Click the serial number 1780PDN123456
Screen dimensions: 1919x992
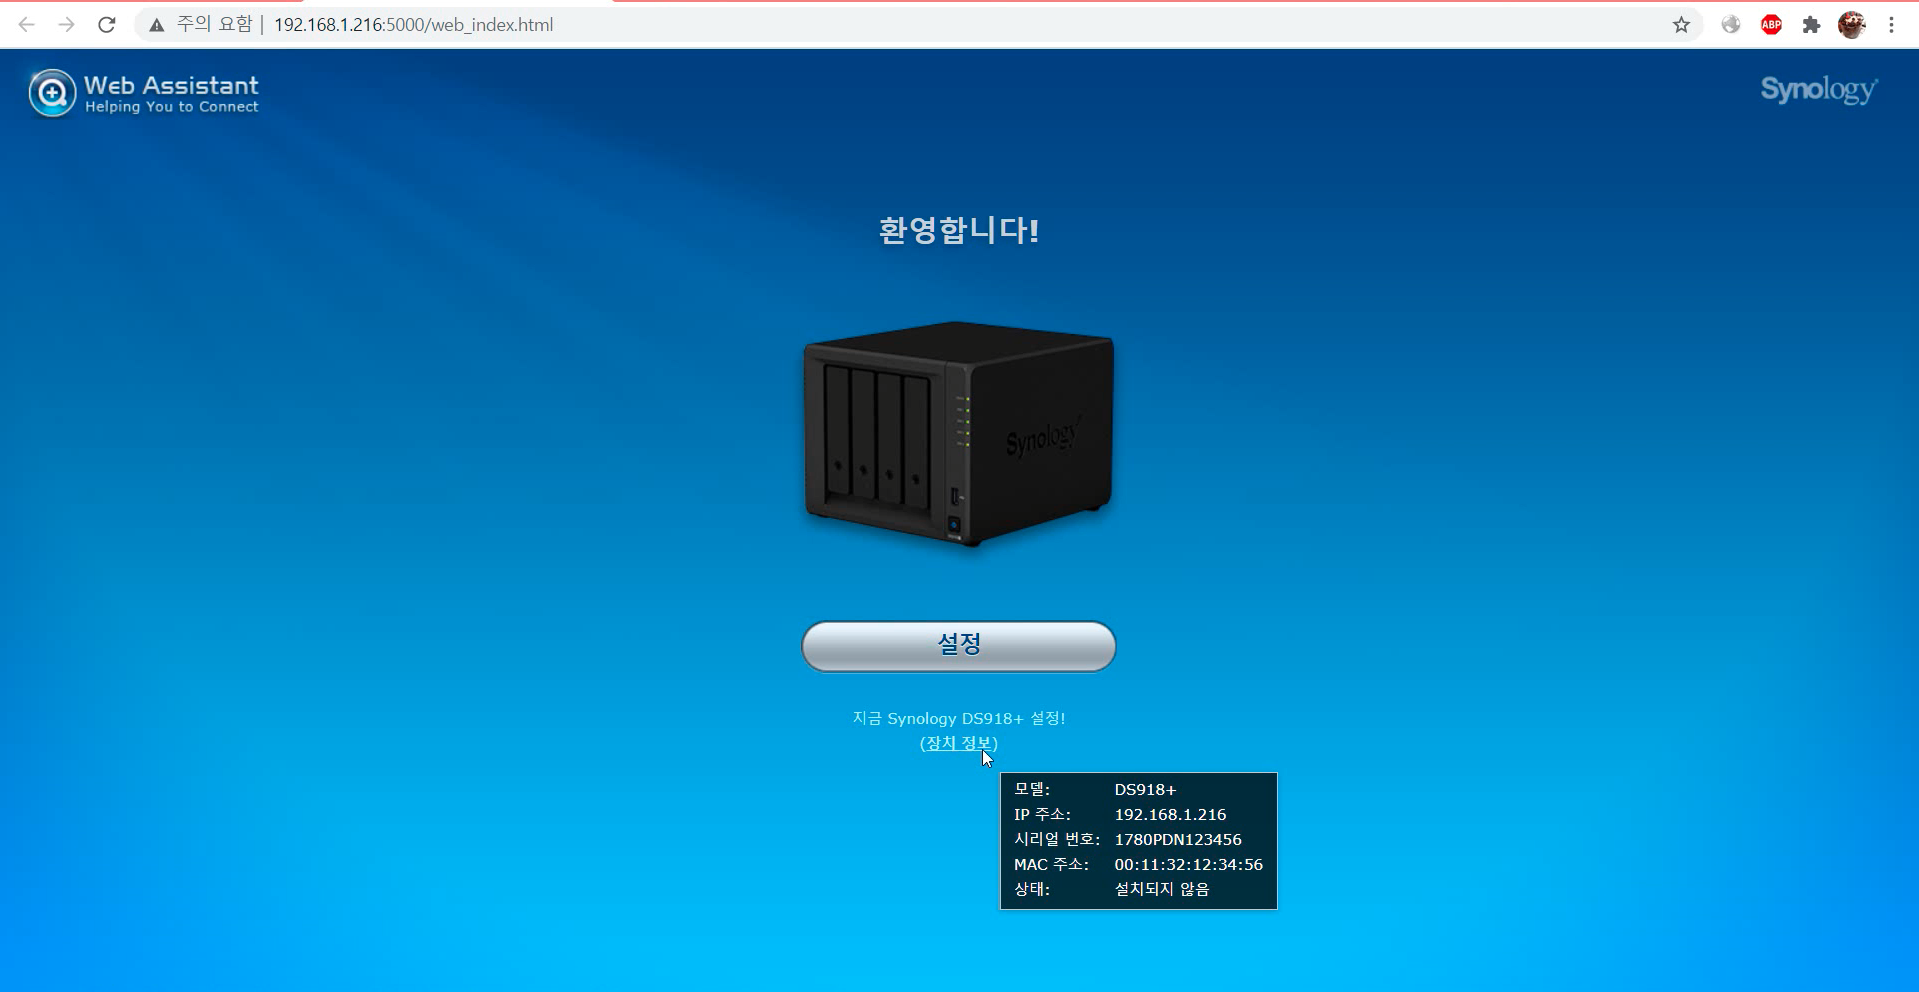pyautogui.click(x=1178, y=839)
